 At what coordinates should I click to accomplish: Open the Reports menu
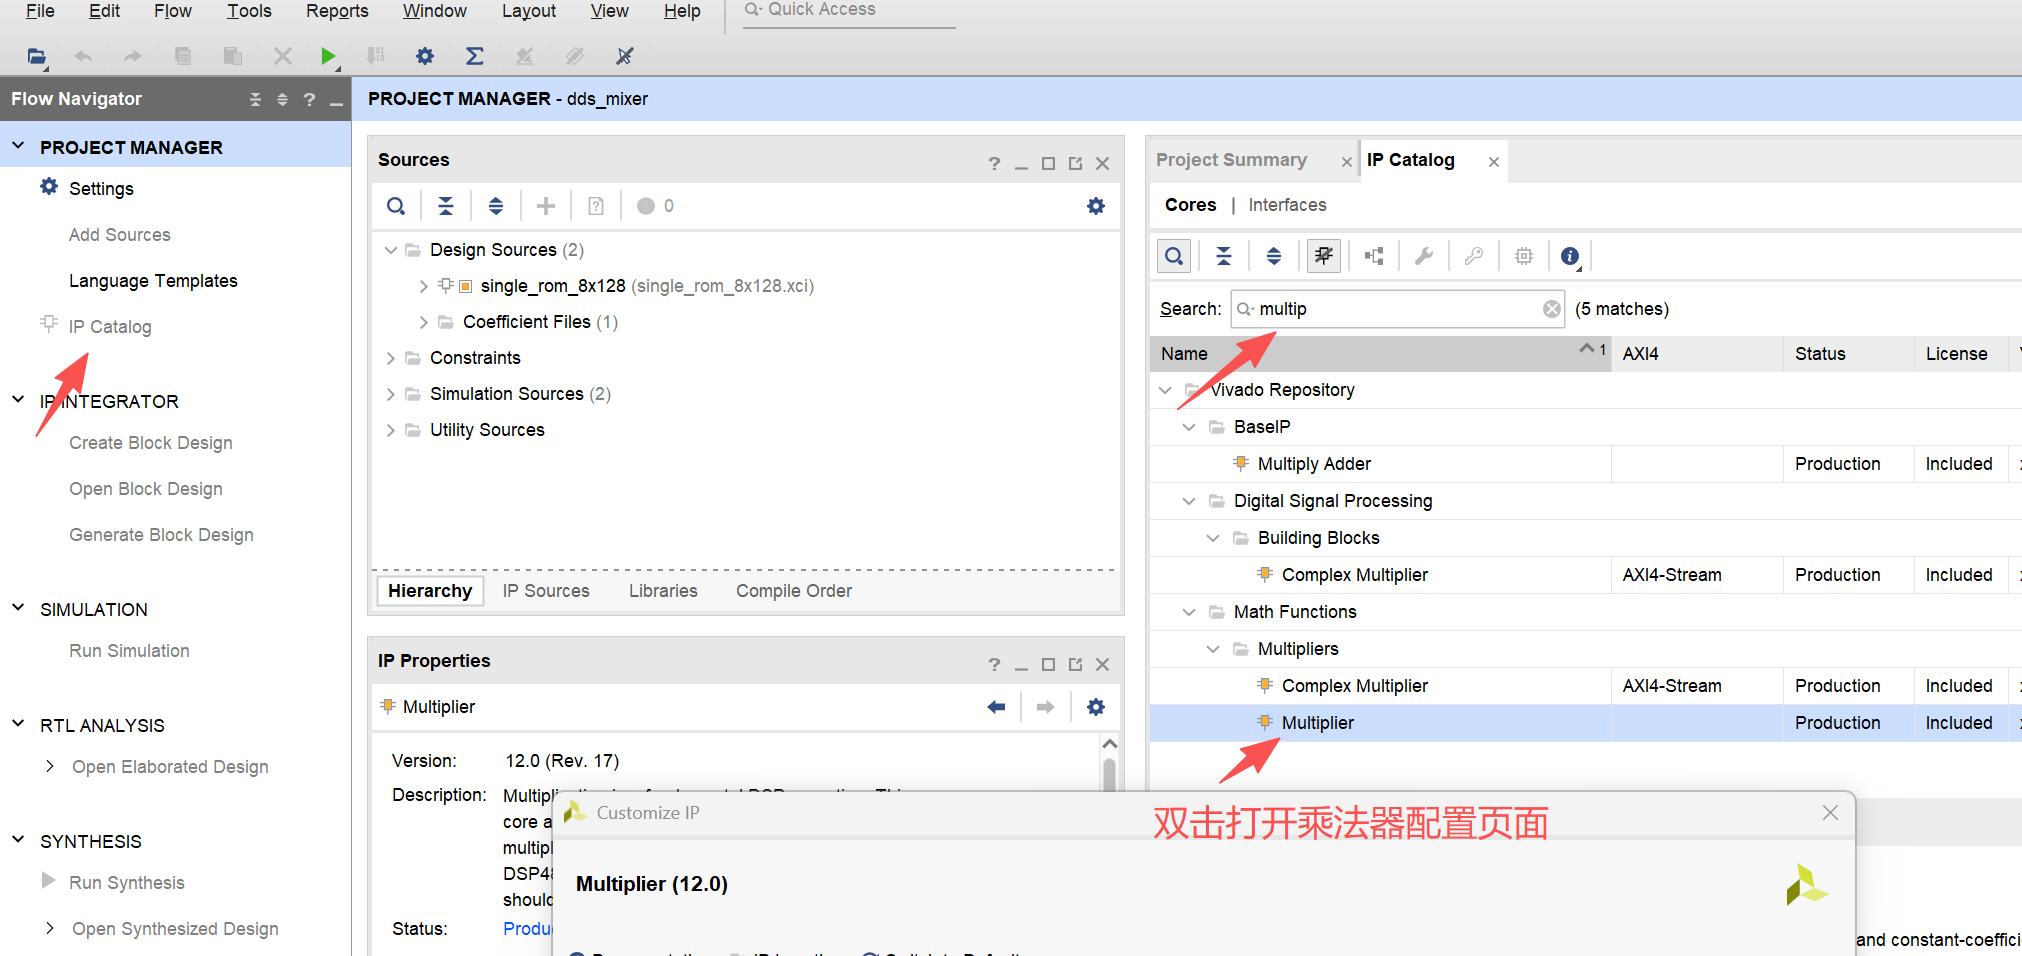pyautogui.click(x=337, y=11)
